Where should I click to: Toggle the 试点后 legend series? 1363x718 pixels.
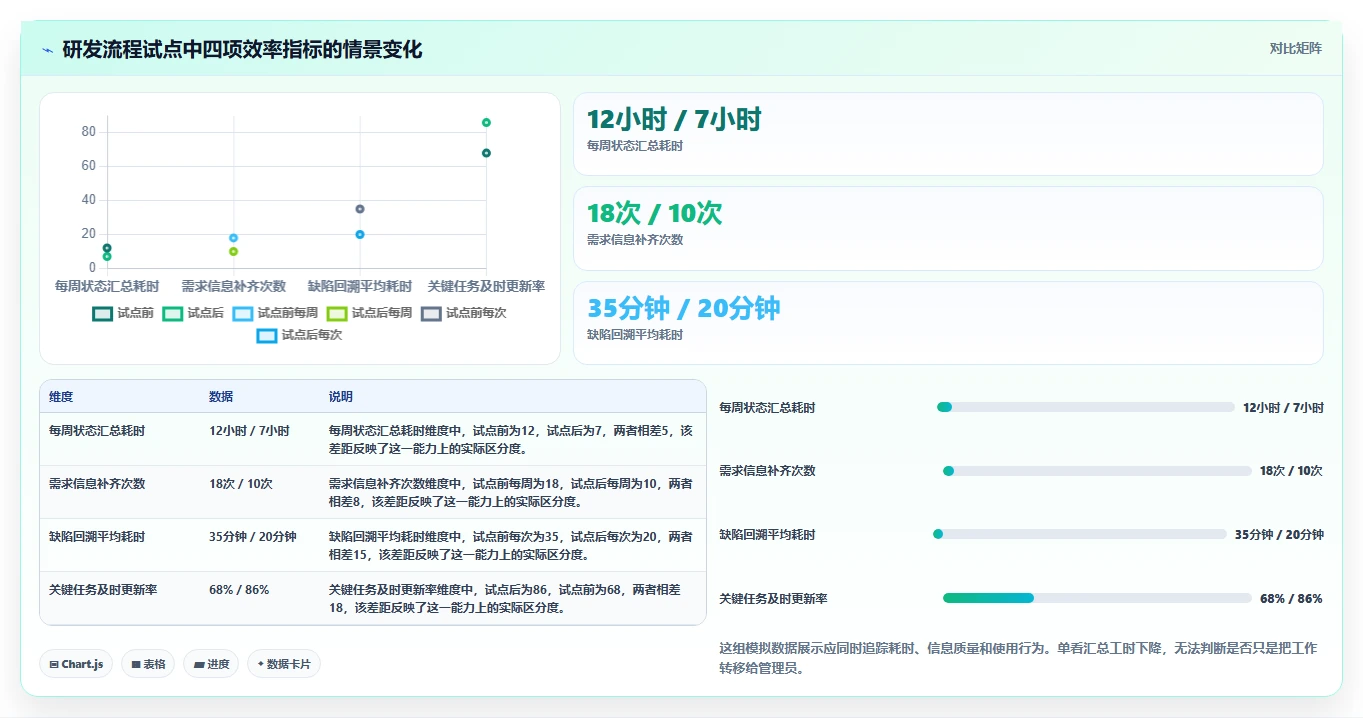(x=193, y=313)
